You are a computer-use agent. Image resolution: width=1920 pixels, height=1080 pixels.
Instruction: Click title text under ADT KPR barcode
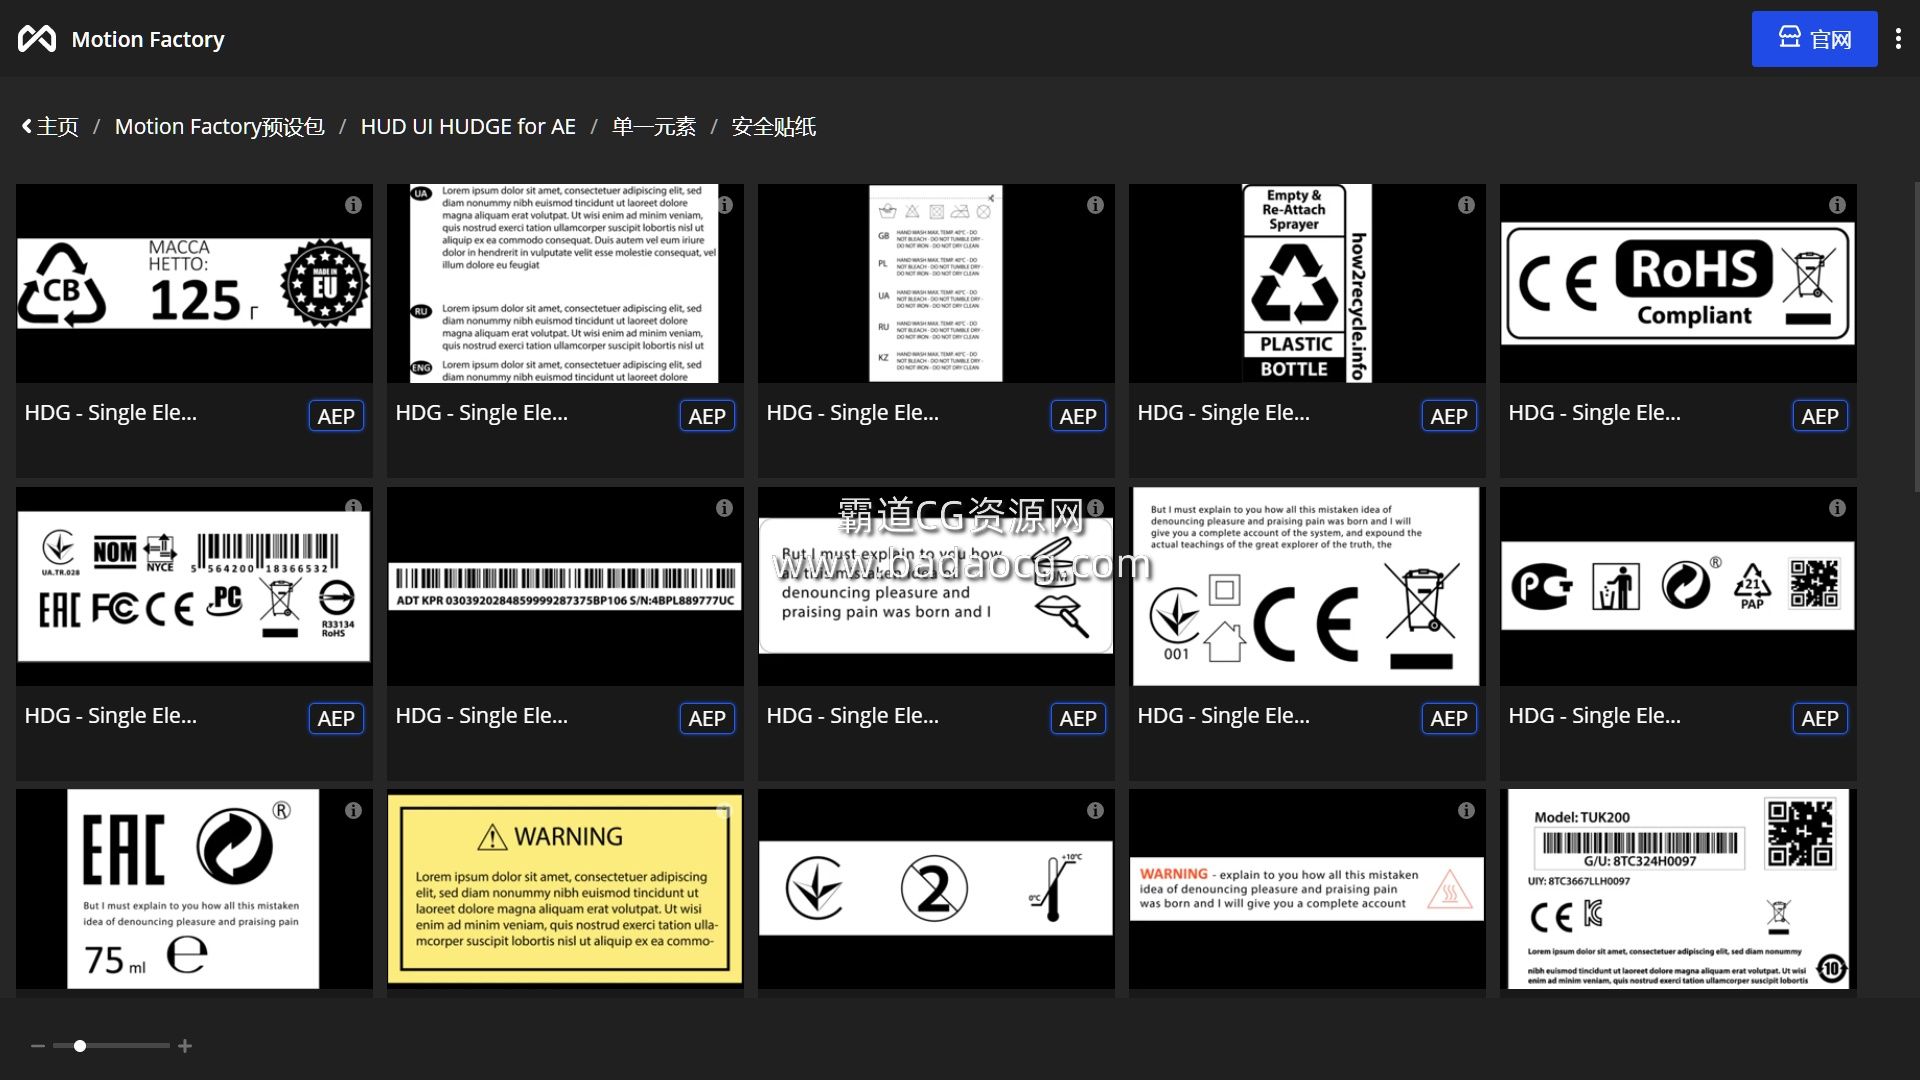coord(481,716)
